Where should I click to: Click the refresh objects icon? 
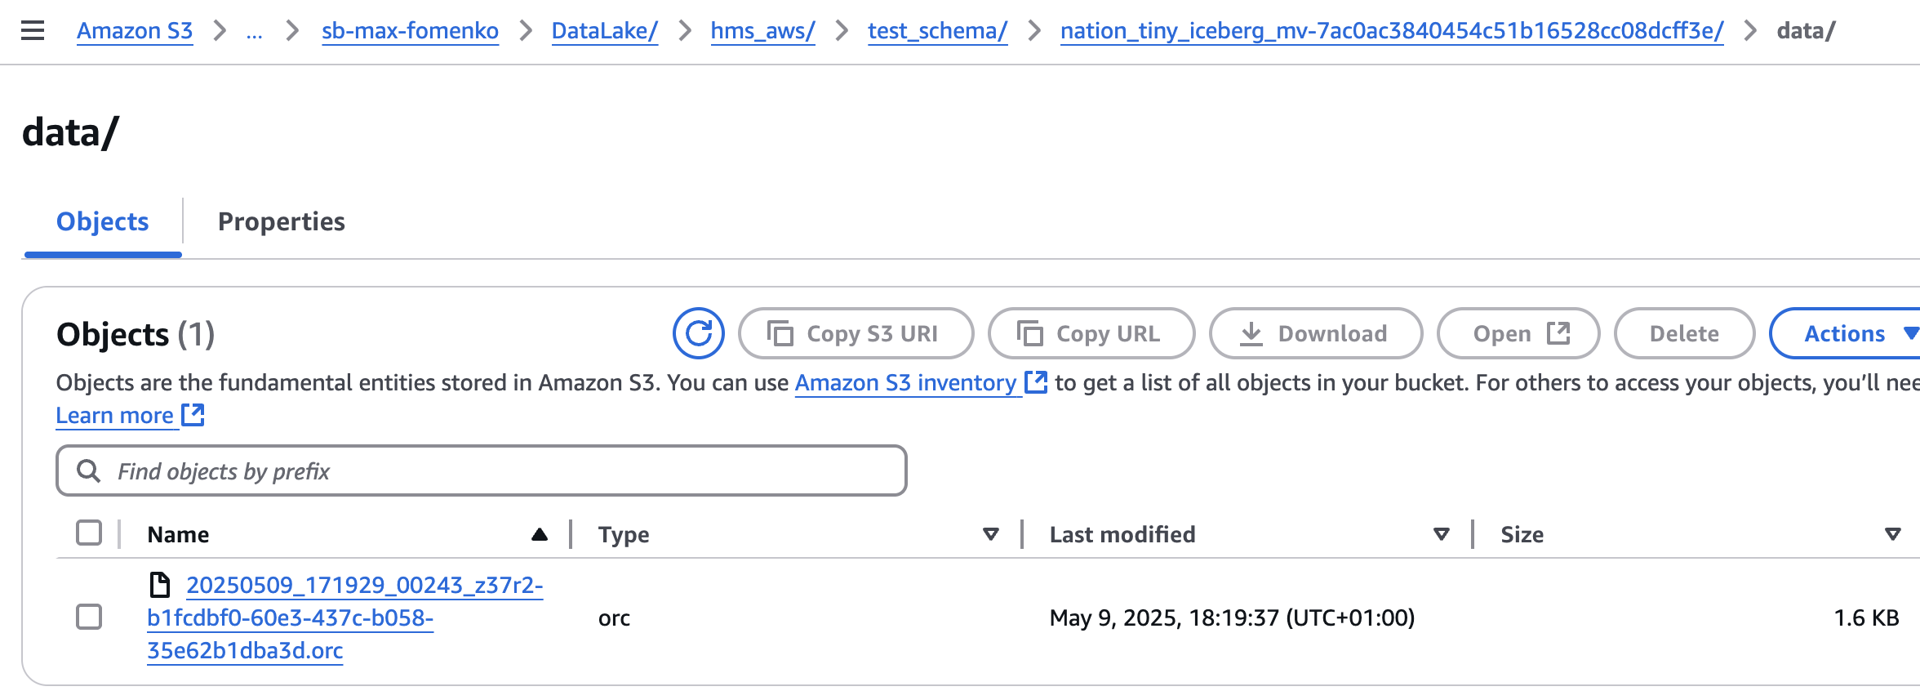point(698,333)
